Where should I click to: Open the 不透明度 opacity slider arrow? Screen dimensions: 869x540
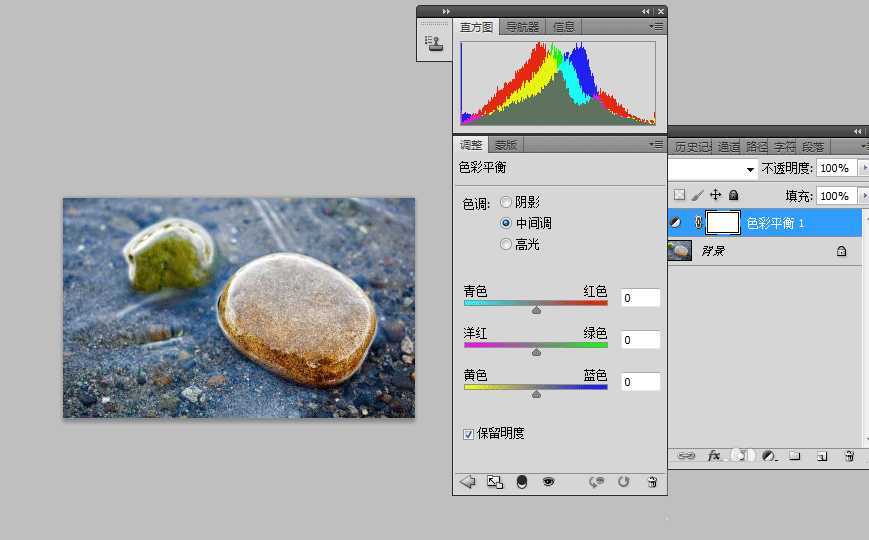pos(864,168)
